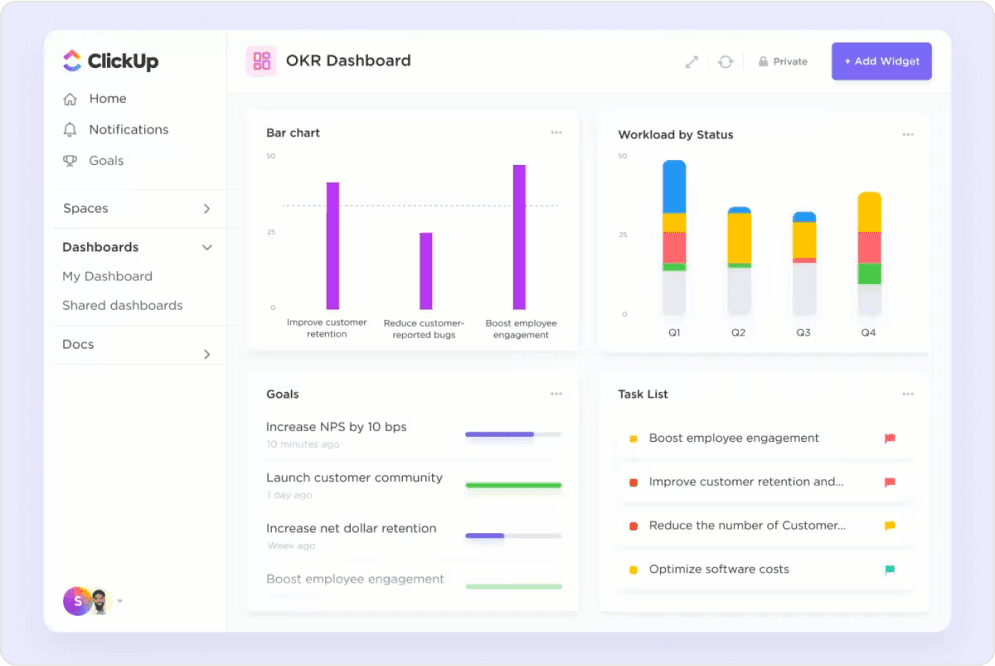Click red flag on Boost employee engagement task
This screenshot has width=995, height=666.
[890, 438]
